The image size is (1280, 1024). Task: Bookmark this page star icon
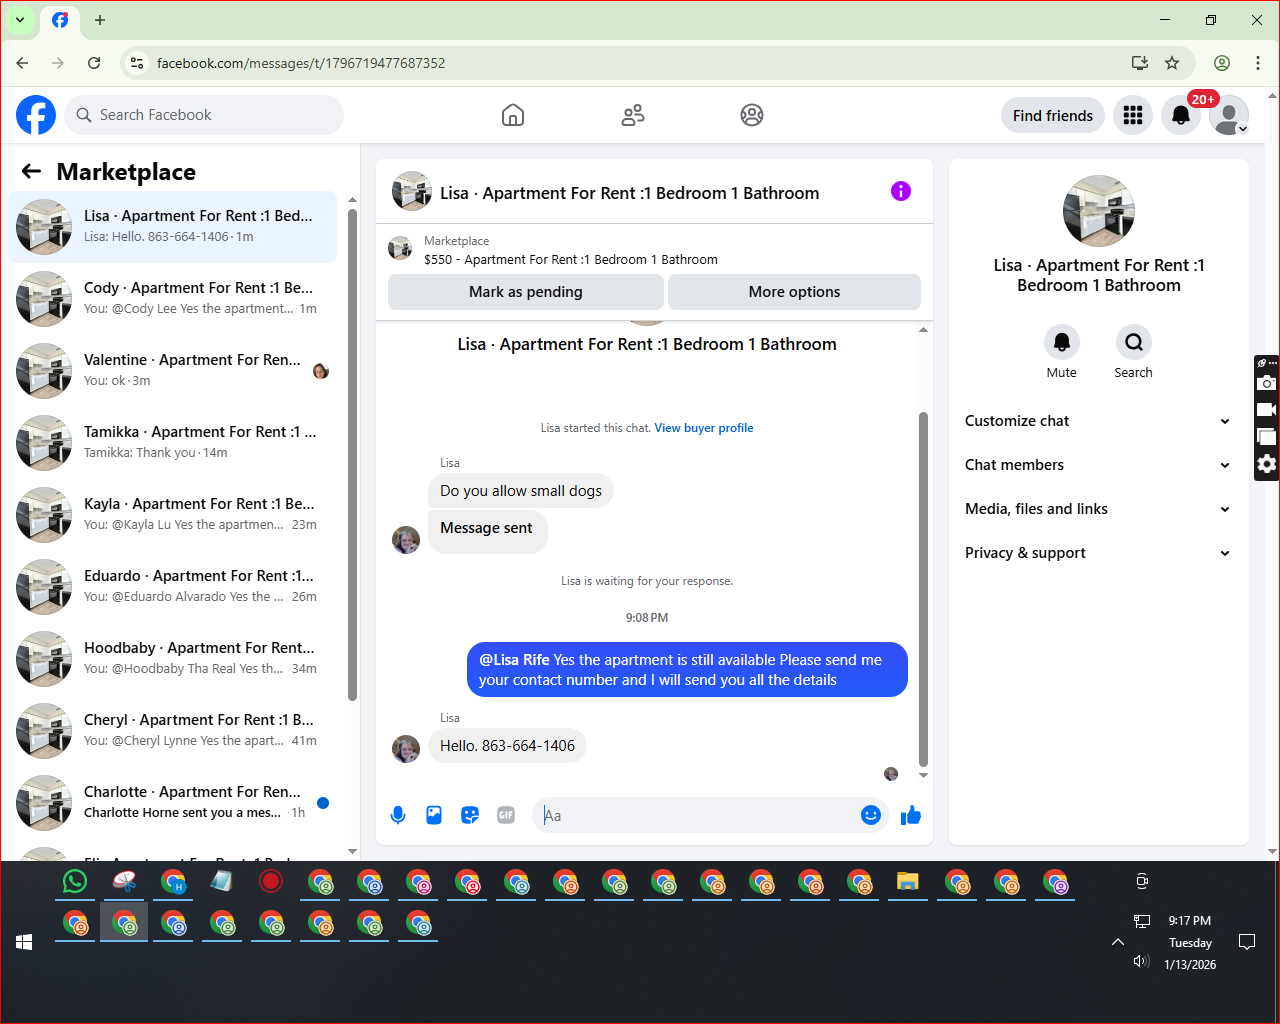click(1172, 63)
